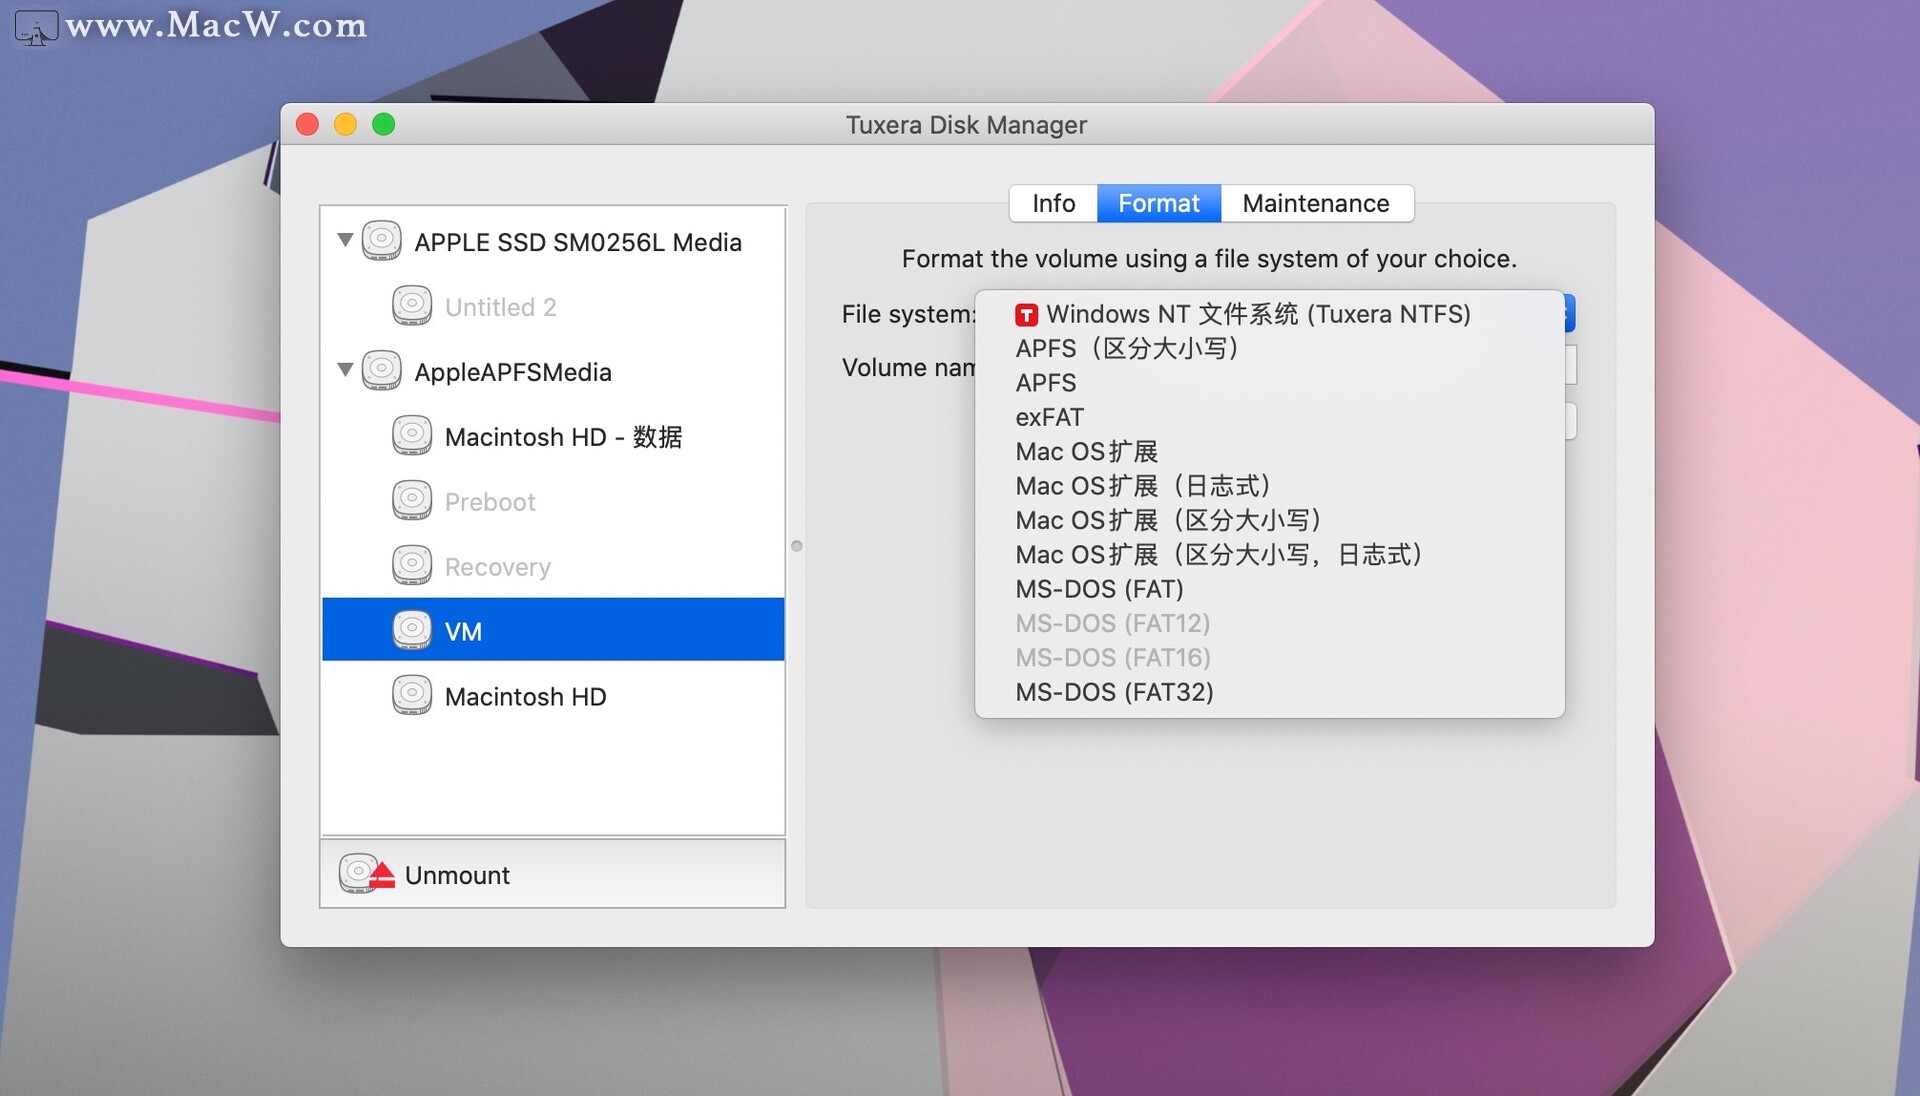Click the APPLE SSD SM0256L Media disk icon
Image resolution: width=1920 pixels, height=1096 pixels.
[381, 240]
